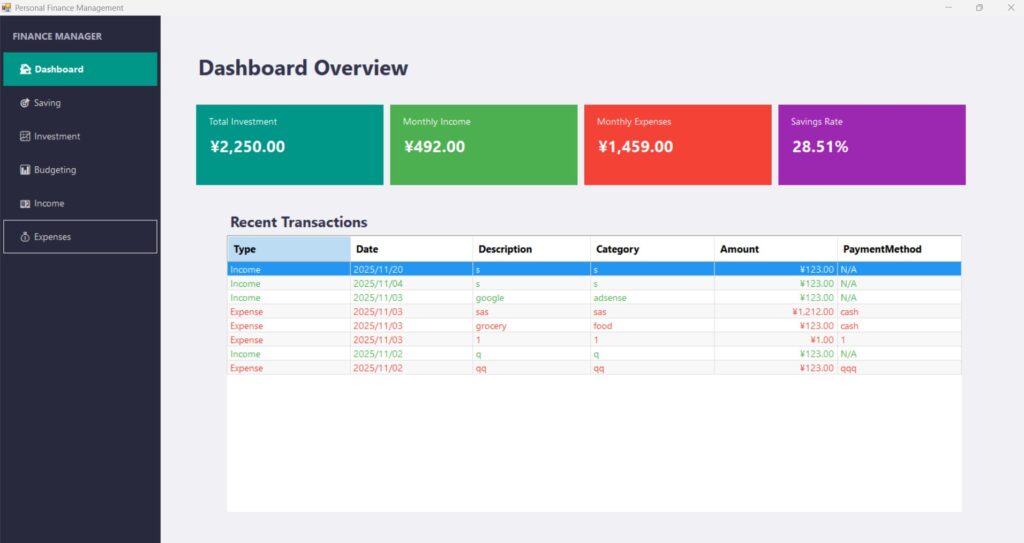
Task: Select the Income row dated 2025/11/20
Action: pyautogui.click(x=594, y=269)
